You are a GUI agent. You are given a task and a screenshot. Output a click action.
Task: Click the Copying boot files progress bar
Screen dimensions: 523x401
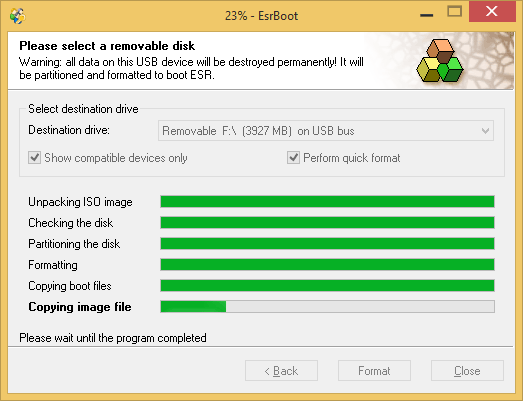[x=327, y=286]
